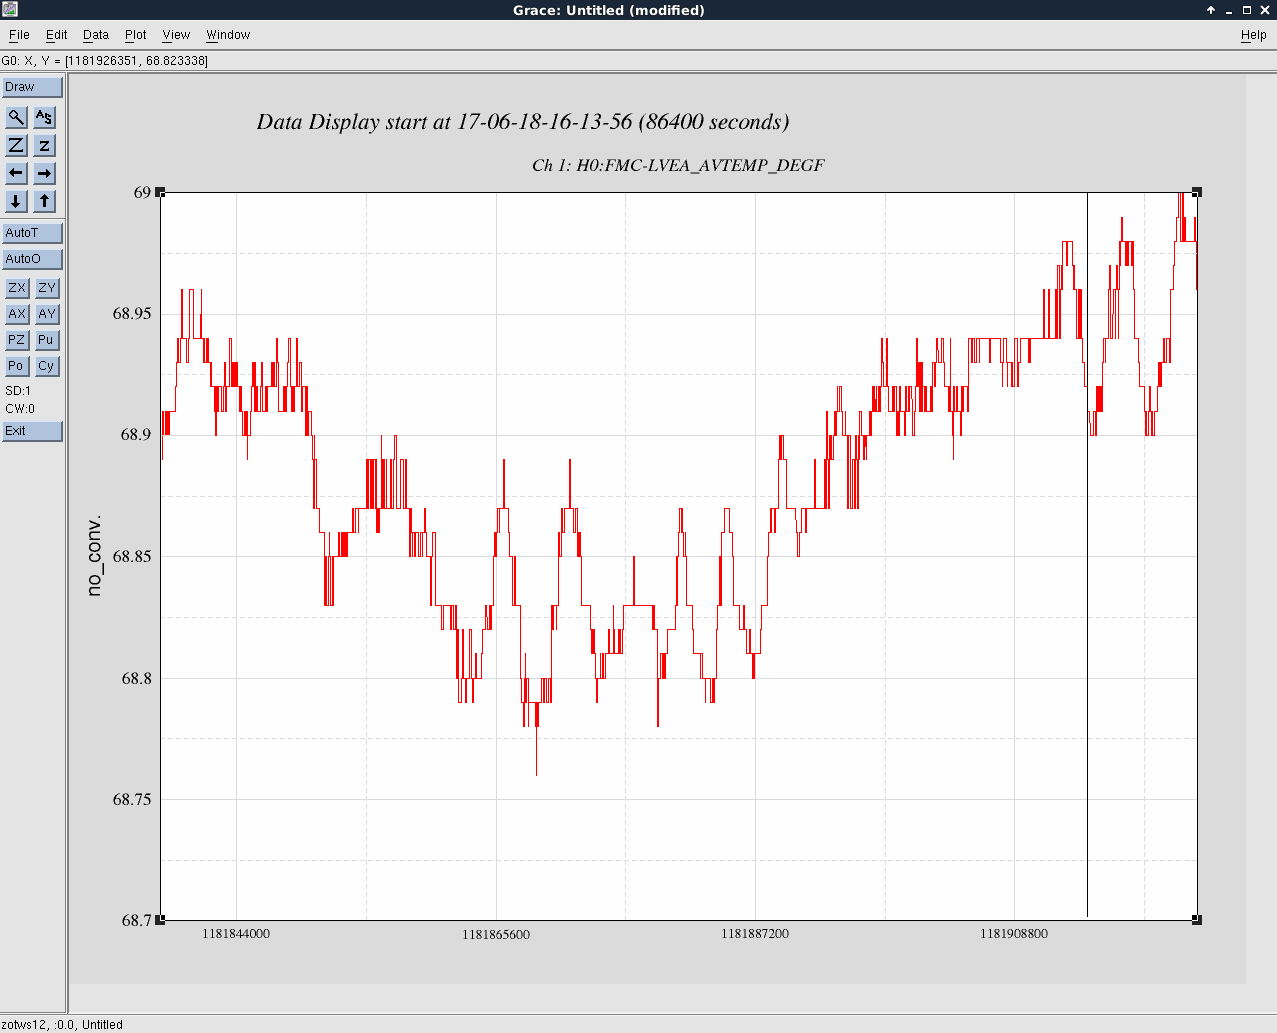Click the small z zoom-out icon

(x=44, y=145)
